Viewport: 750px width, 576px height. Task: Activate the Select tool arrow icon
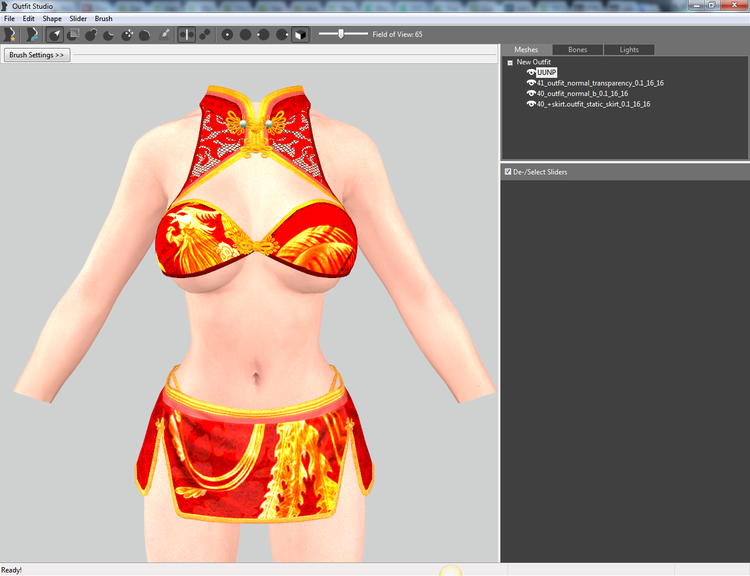pos(55,34)
